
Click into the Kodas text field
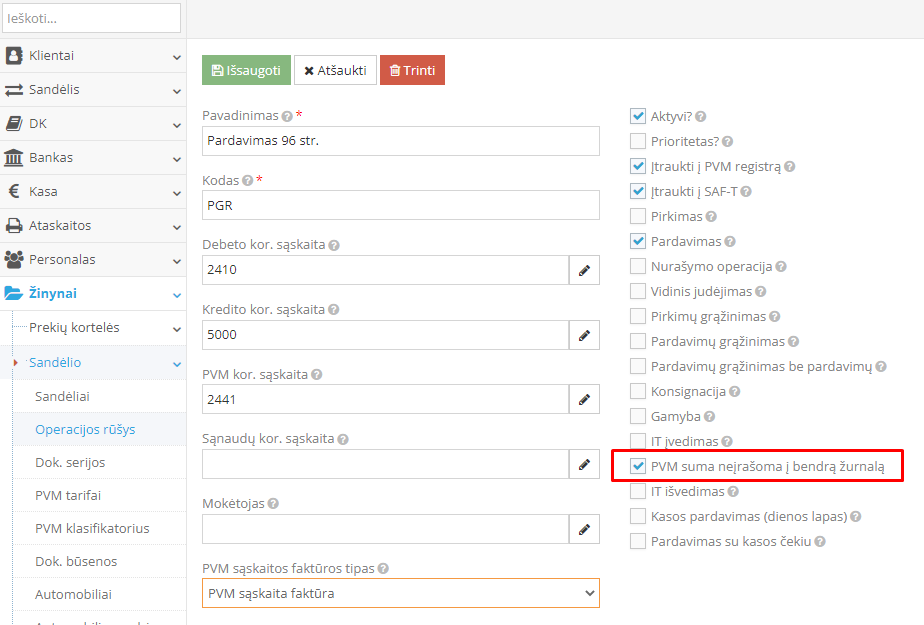400,205
